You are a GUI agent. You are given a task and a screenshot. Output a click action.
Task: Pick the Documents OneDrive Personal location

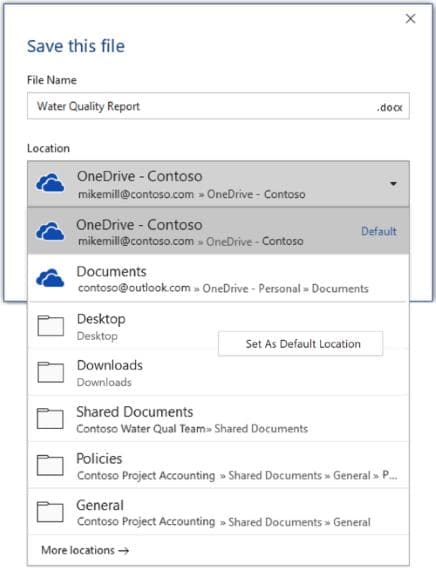click(x=218, y=278)
